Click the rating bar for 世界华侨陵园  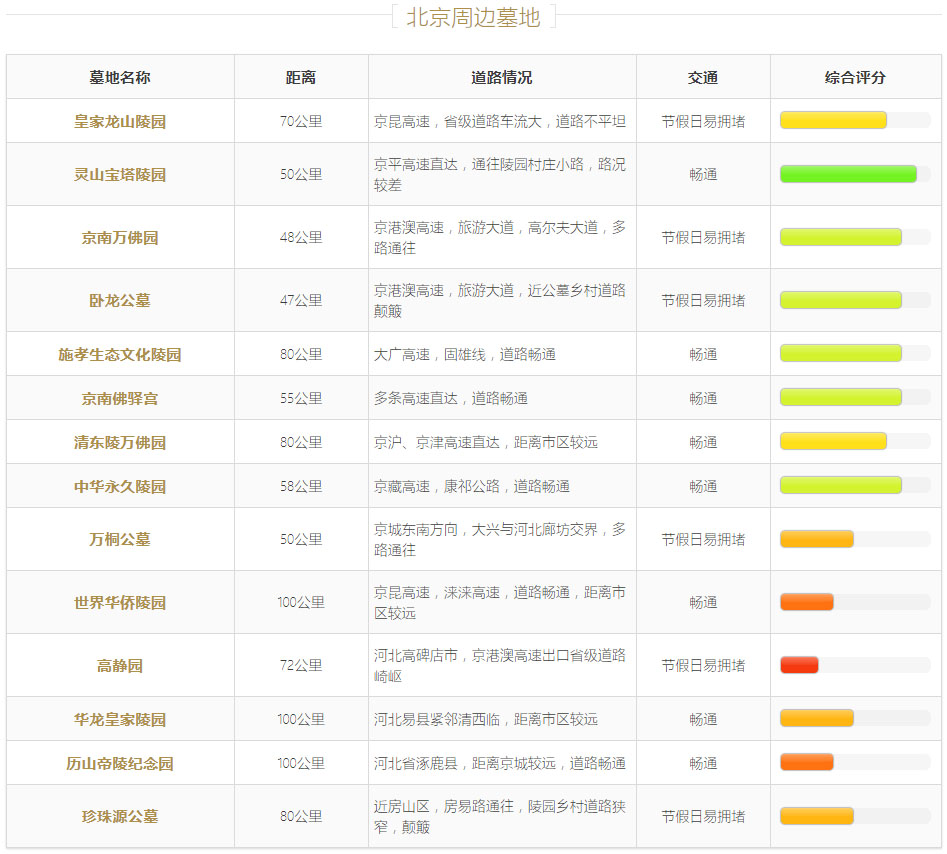(806, 602)
